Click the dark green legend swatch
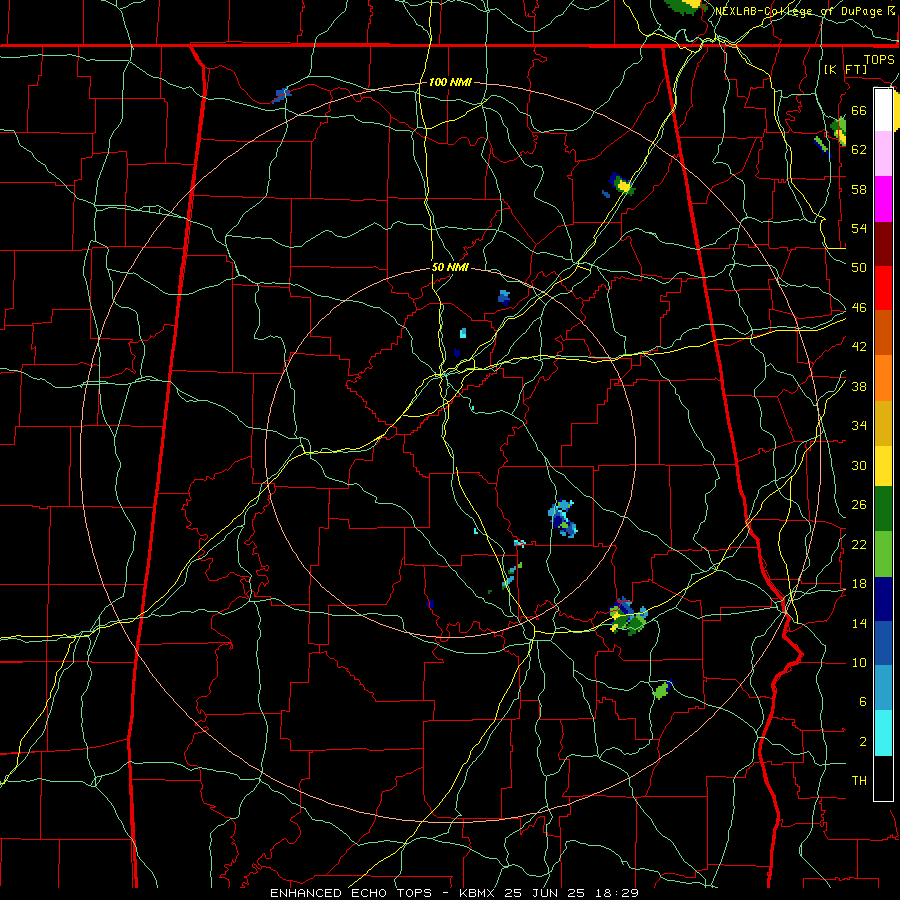900x900 pixels. pos(883,509)
